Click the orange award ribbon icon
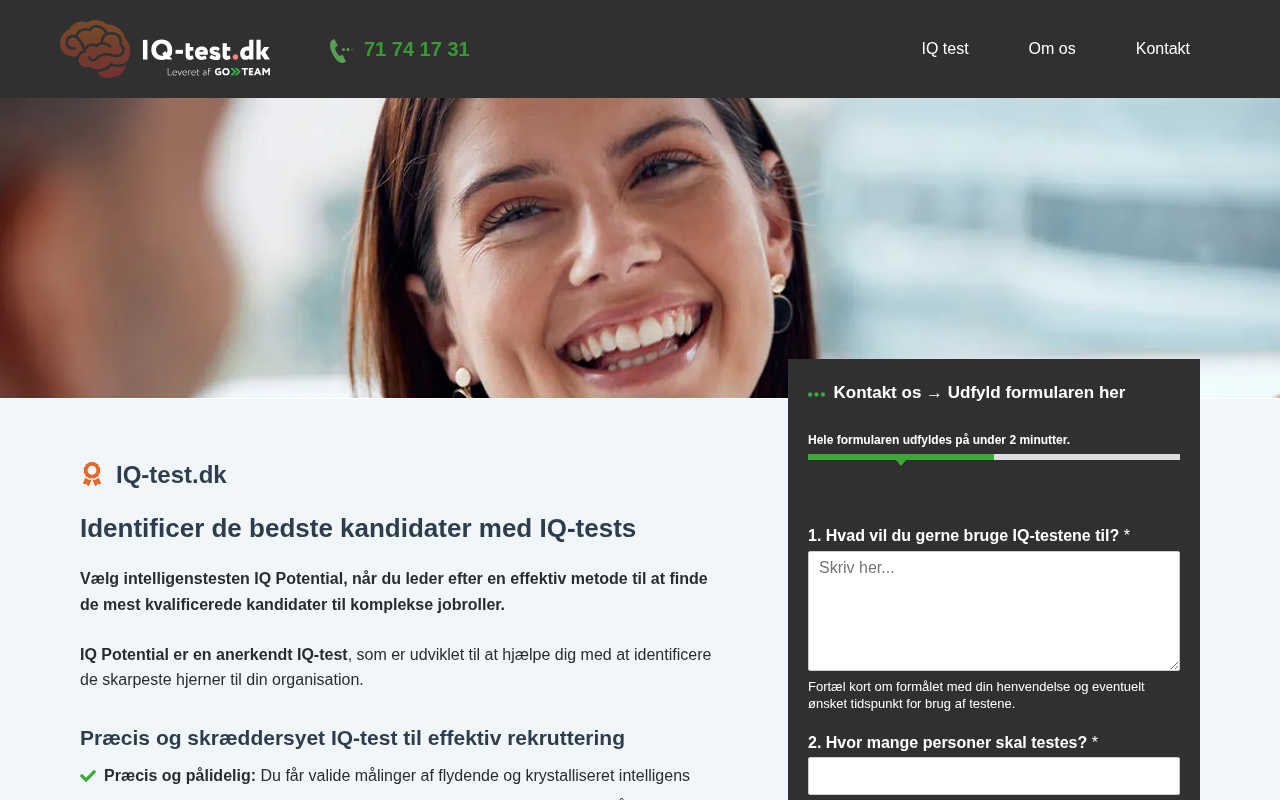Image resolution: width=1280 pixels, height=800 pixels. tap(92, 474)
